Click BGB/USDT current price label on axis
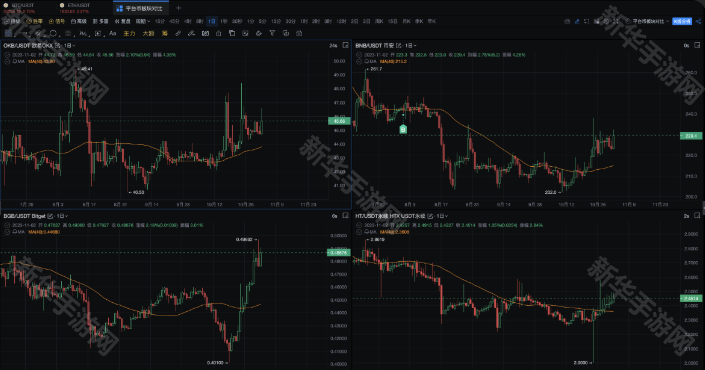The height and width of the screenshot is (370, 705). pyautogui.click(x=339, y=253)
